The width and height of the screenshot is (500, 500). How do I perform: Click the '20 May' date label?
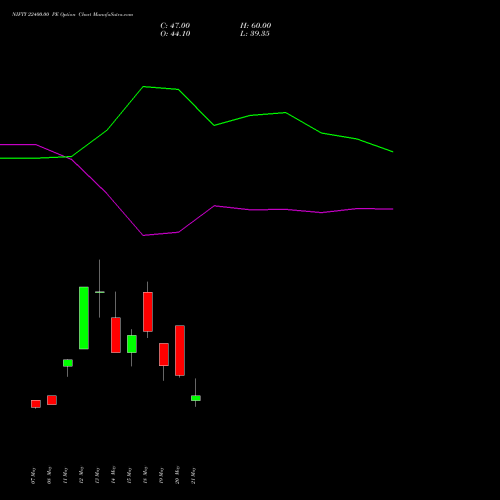(x=177, y=475)
